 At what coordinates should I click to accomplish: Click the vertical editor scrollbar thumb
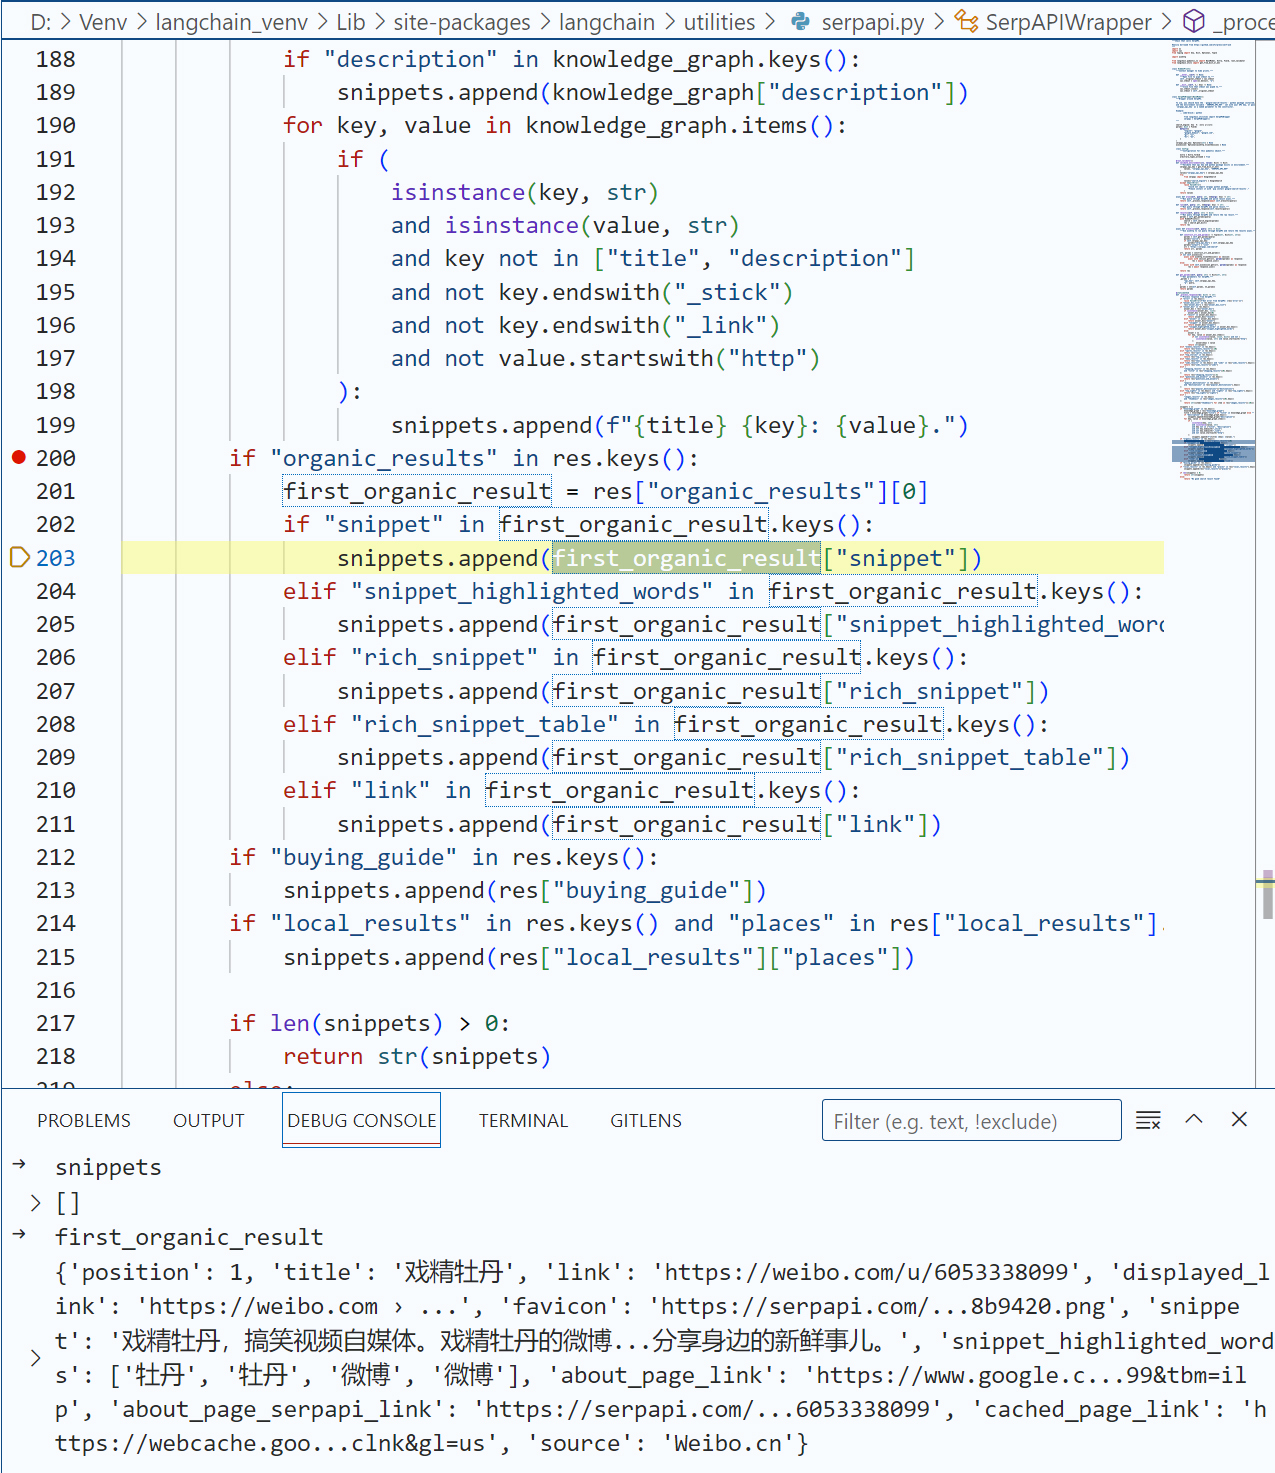(1267, 895)
